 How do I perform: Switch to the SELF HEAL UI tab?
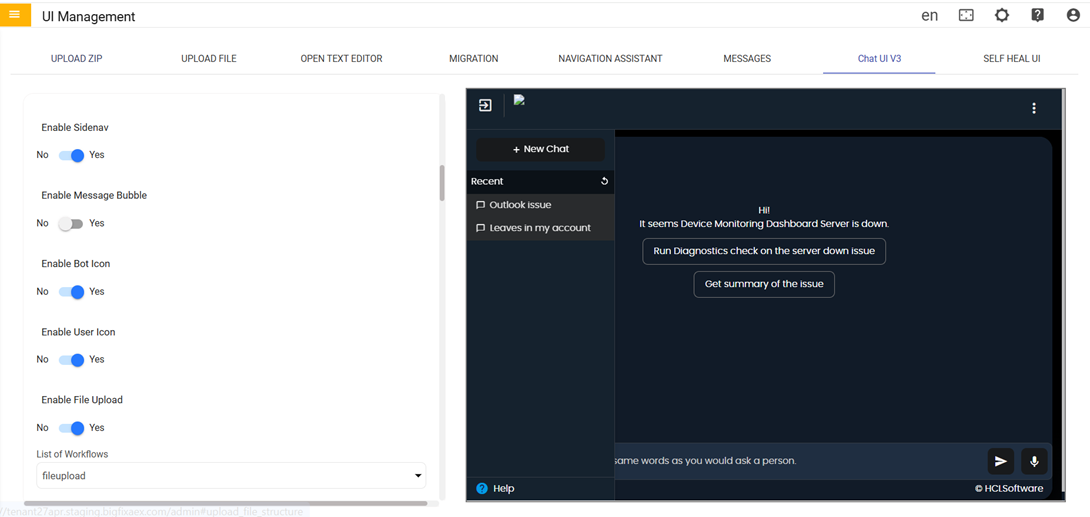point(1011,58)
